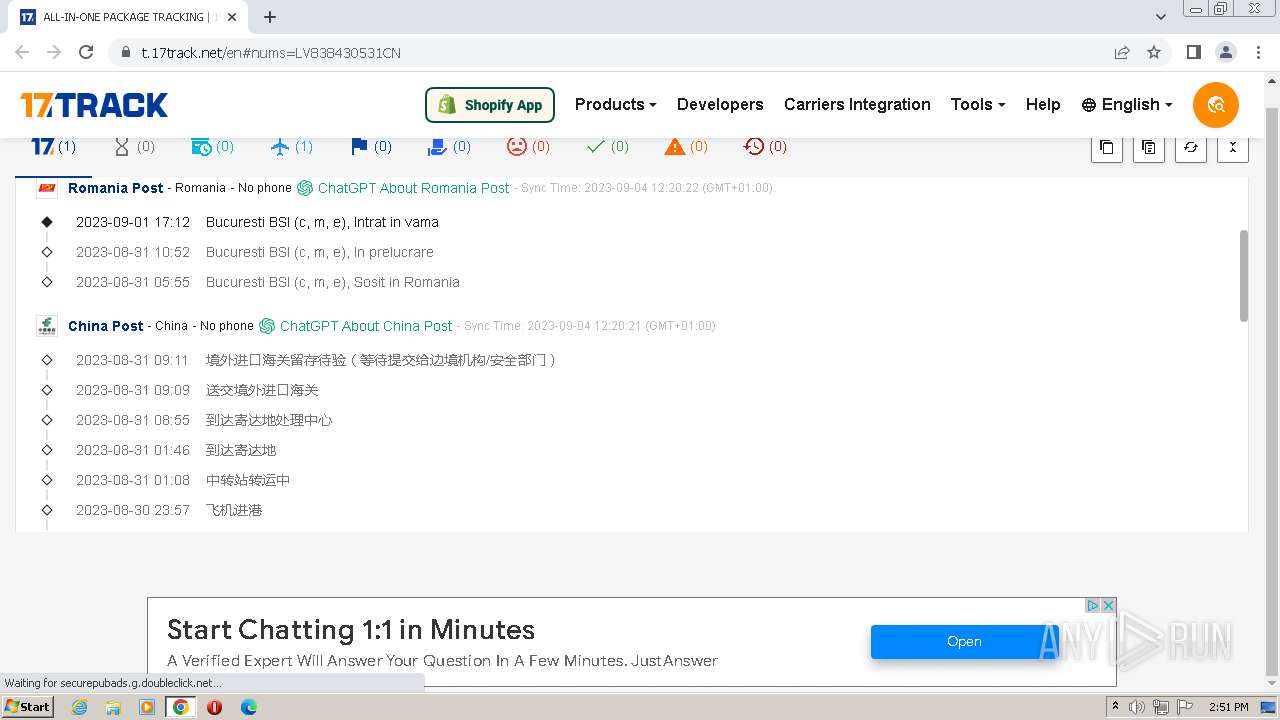The height and width of the screenshot is (720, 1280).
Task: Click the 'Start Chatting 1:1 in Minutes' ad headline
Action: coord(351,630)
